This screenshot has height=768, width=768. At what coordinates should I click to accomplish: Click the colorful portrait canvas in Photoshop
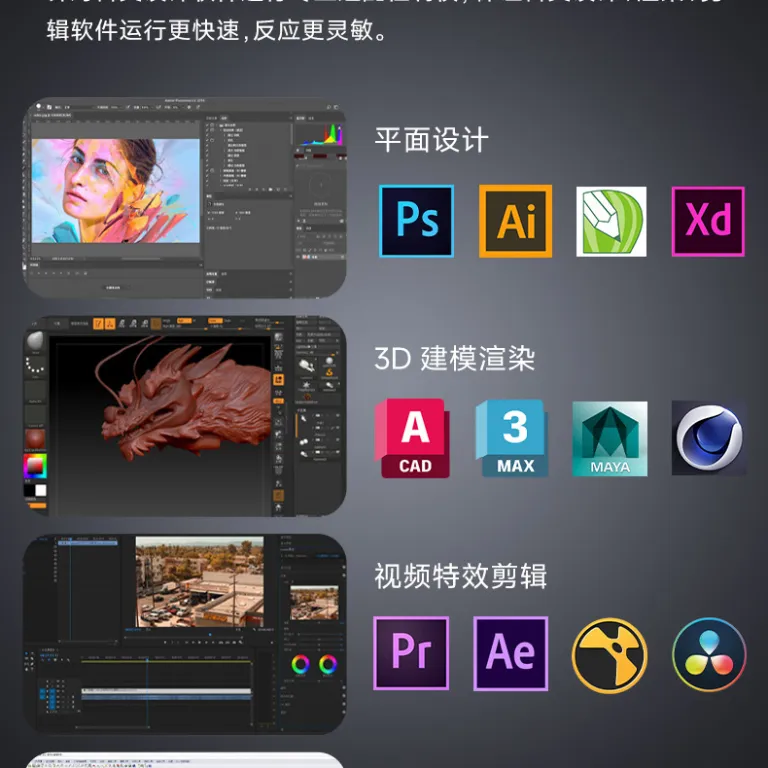(x=116, y=191)
